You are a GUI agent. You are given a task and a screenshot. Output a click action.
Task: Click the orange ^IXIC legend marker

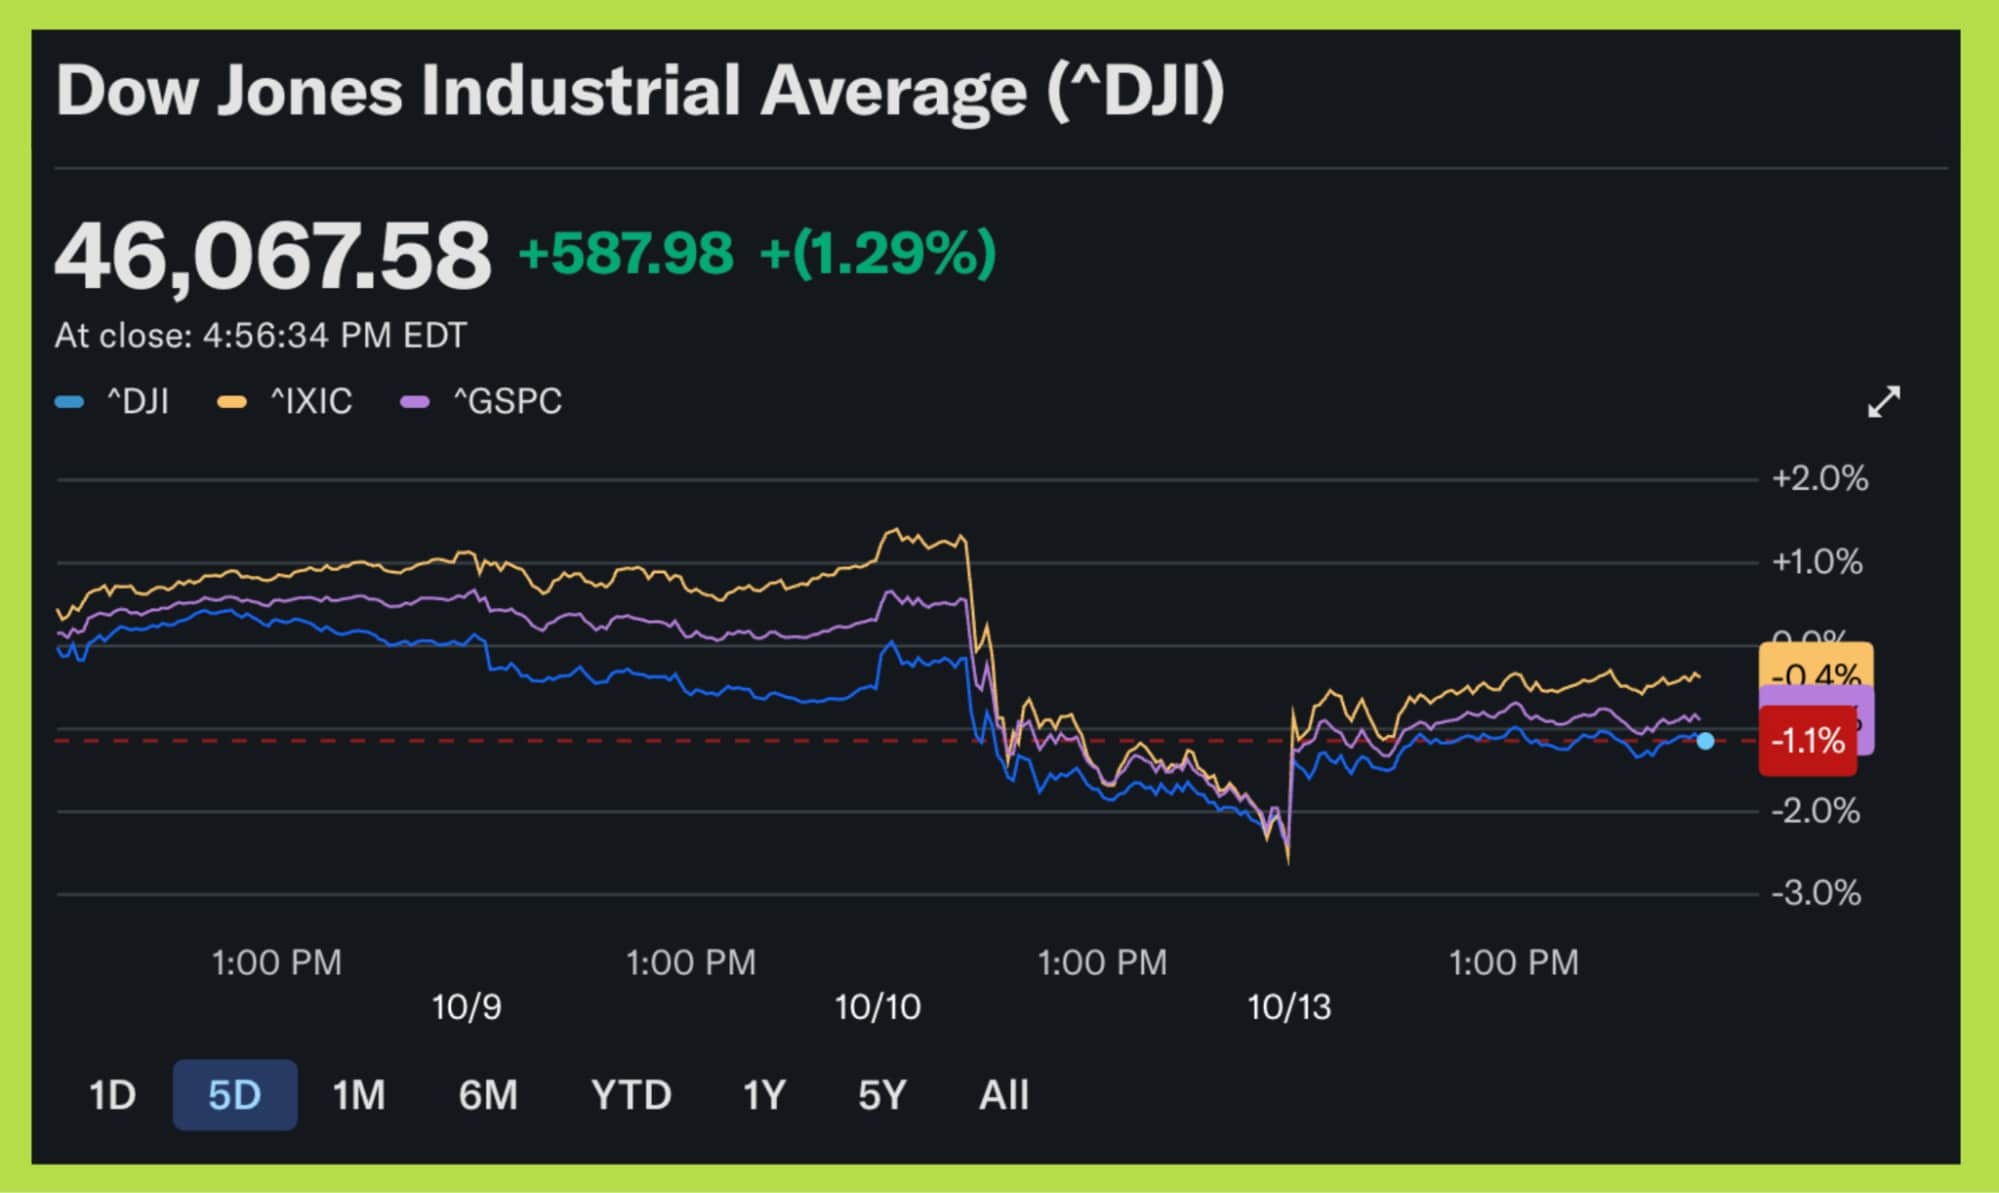click(x=232, y=402)
